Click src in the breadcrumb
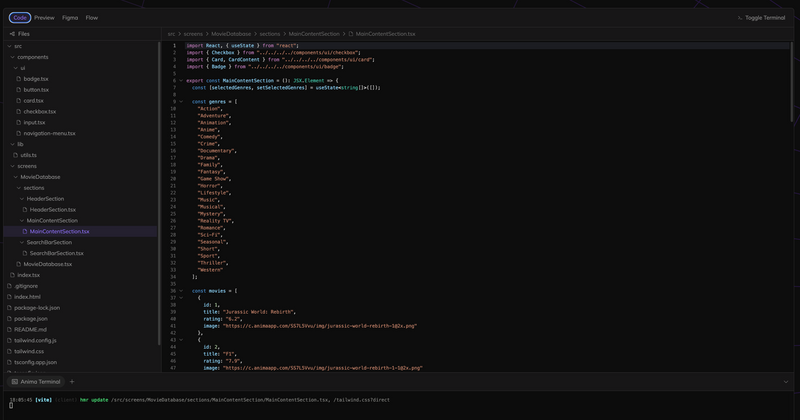This screenshot has height=420, width=800. coord(171,34)
